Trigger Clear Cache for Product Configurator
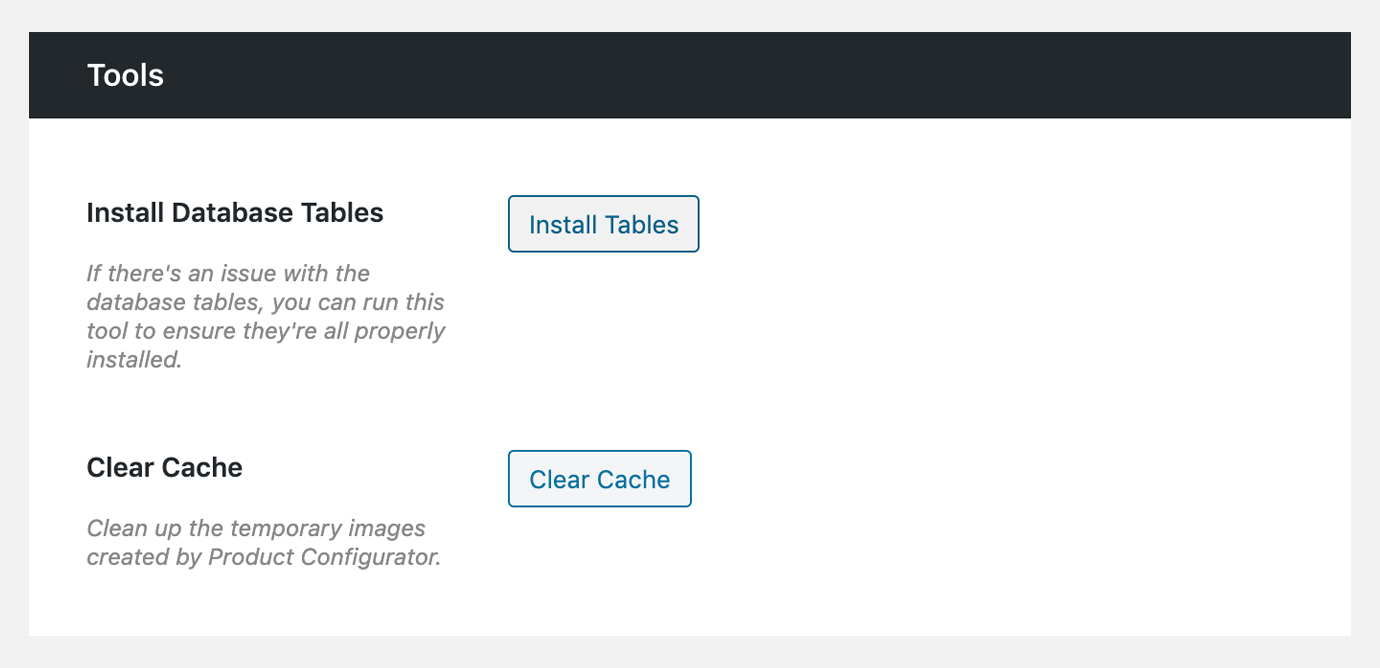 pyautogui.click(x=599, y=479)
